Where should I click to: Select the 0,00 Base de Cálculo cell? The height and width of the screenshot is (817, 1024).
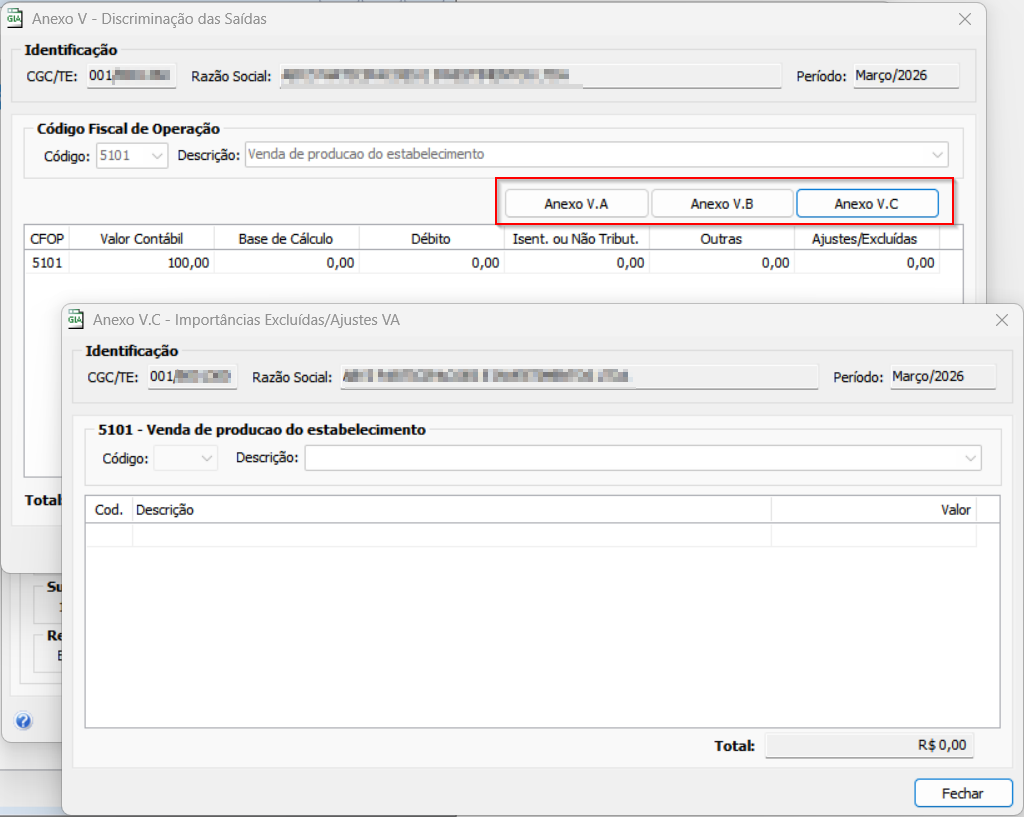pos(287,263)
